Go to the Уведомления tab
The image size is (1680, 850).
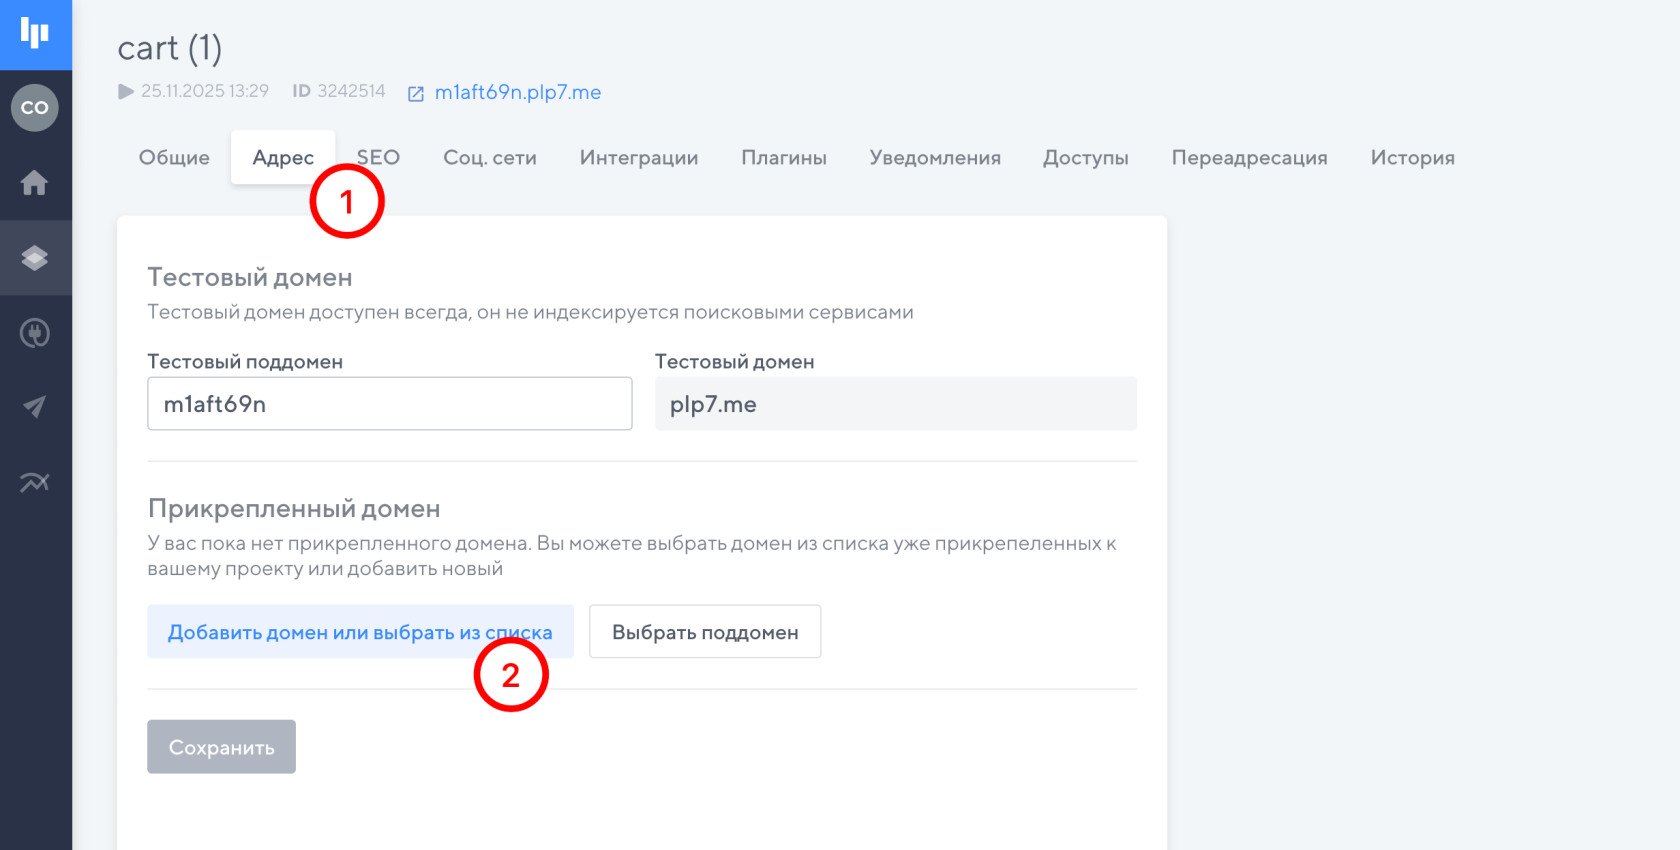point(934,158)
